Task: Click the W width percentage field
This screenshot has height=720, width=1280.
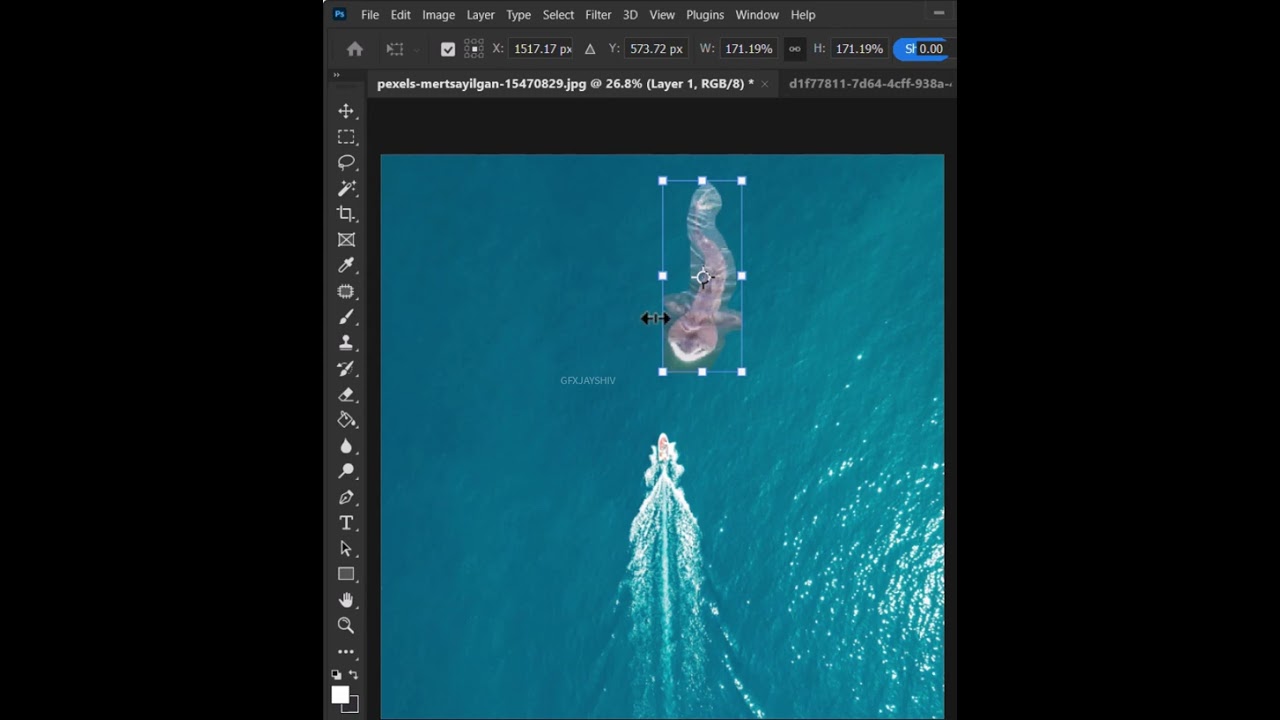Action: pos(748,49)
